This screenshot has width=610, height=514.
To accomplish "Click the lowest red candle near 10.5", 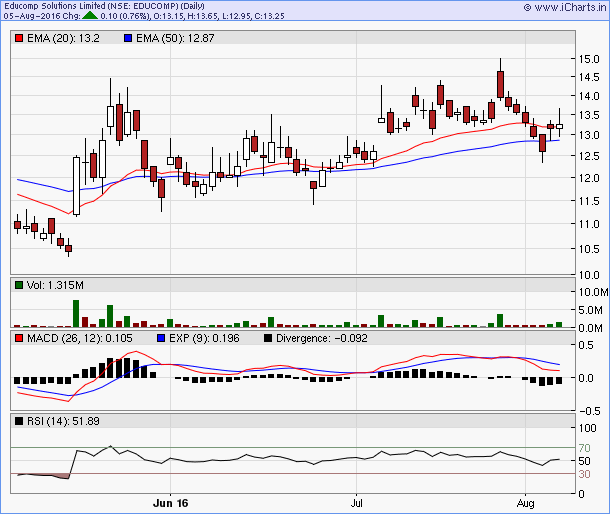I will pos(69,248).
